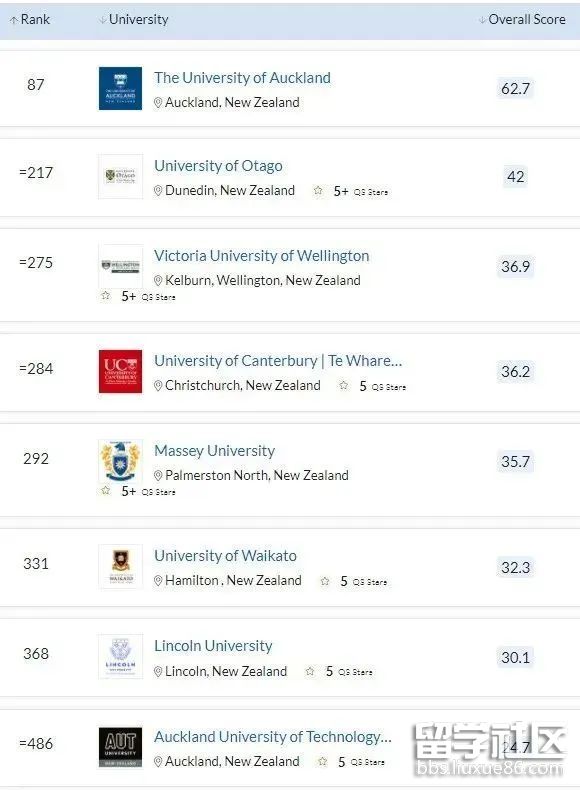Open the Victoria University of Wellington link
The width and height of the screenshot is (580, 790).
262,255
